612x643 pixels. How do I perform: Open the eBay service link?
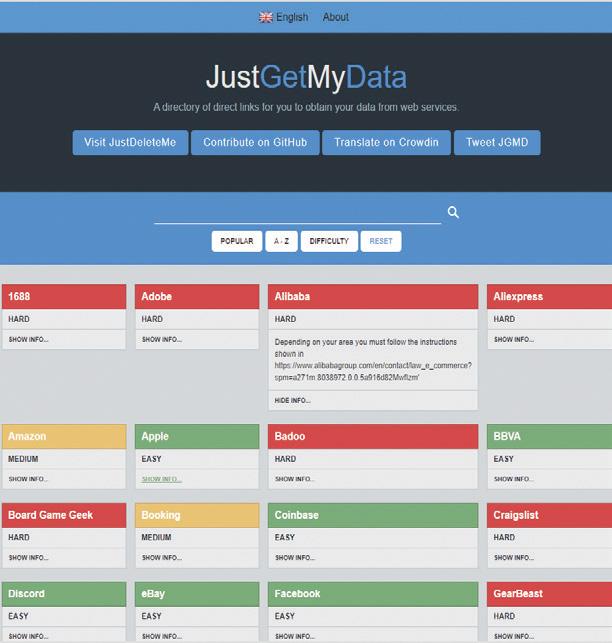197,594
